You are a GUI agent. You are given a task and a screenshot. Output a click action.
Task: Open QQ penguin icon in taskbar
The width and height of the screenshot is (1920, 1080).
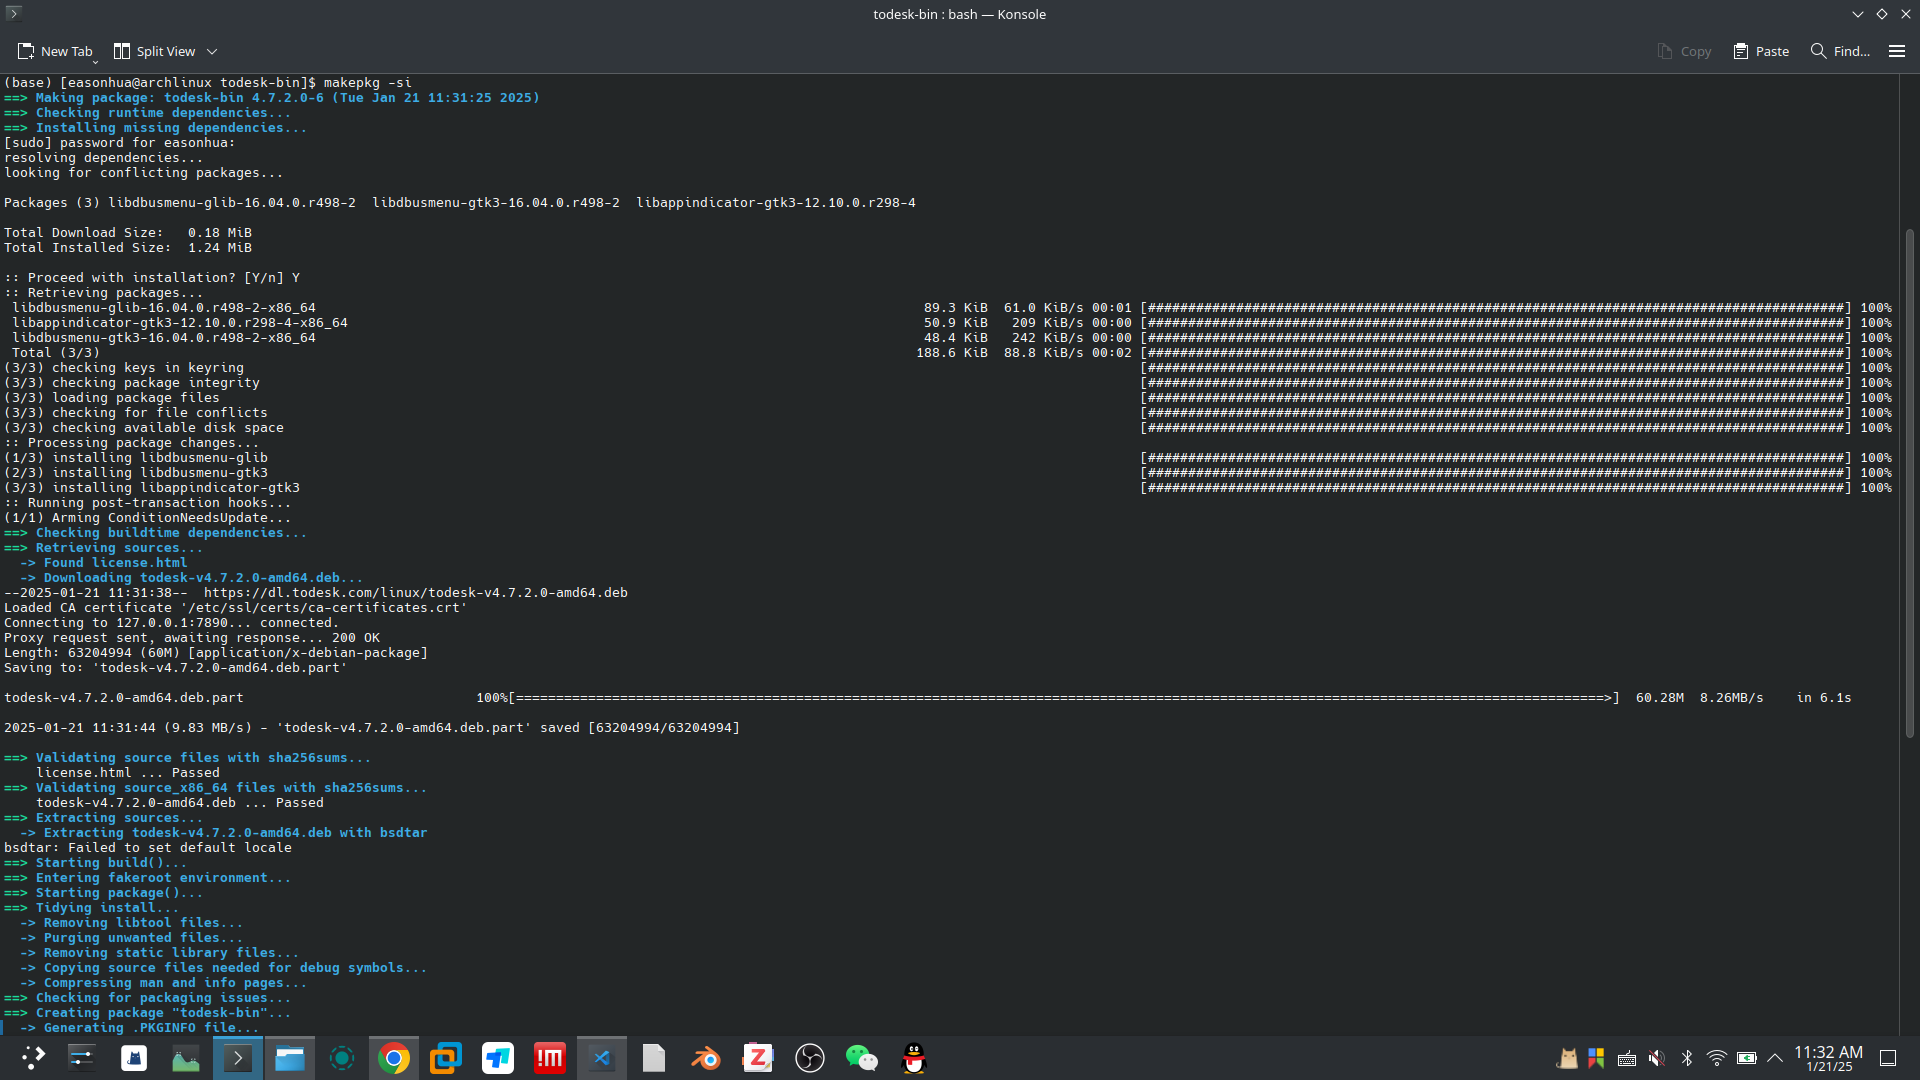[914, 1058]
